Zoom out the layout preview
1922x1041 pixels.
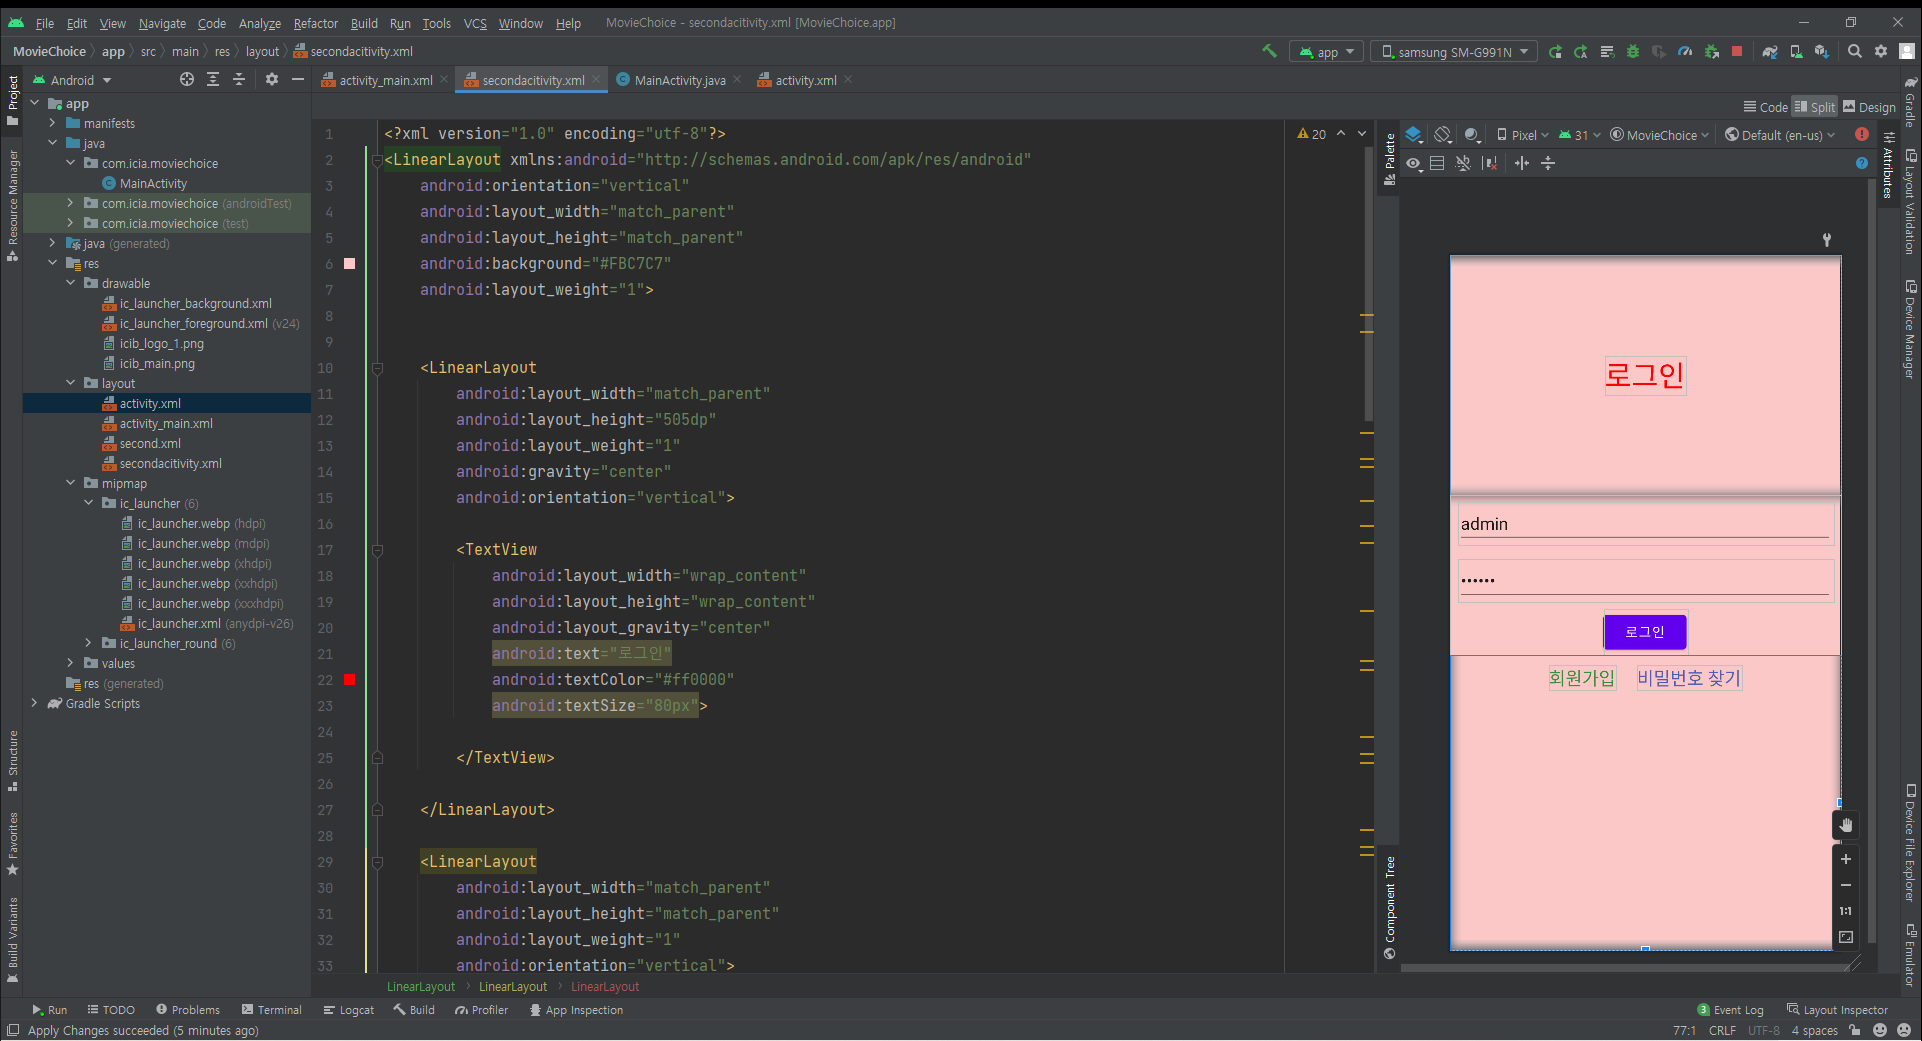1846,885
